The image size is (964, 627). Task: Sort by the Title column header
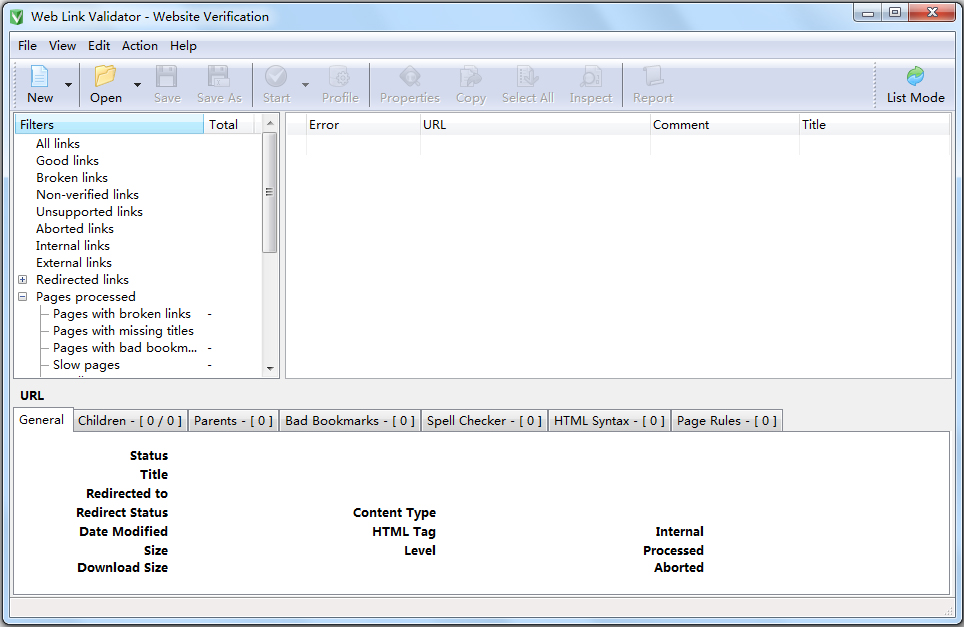[874, 125]
